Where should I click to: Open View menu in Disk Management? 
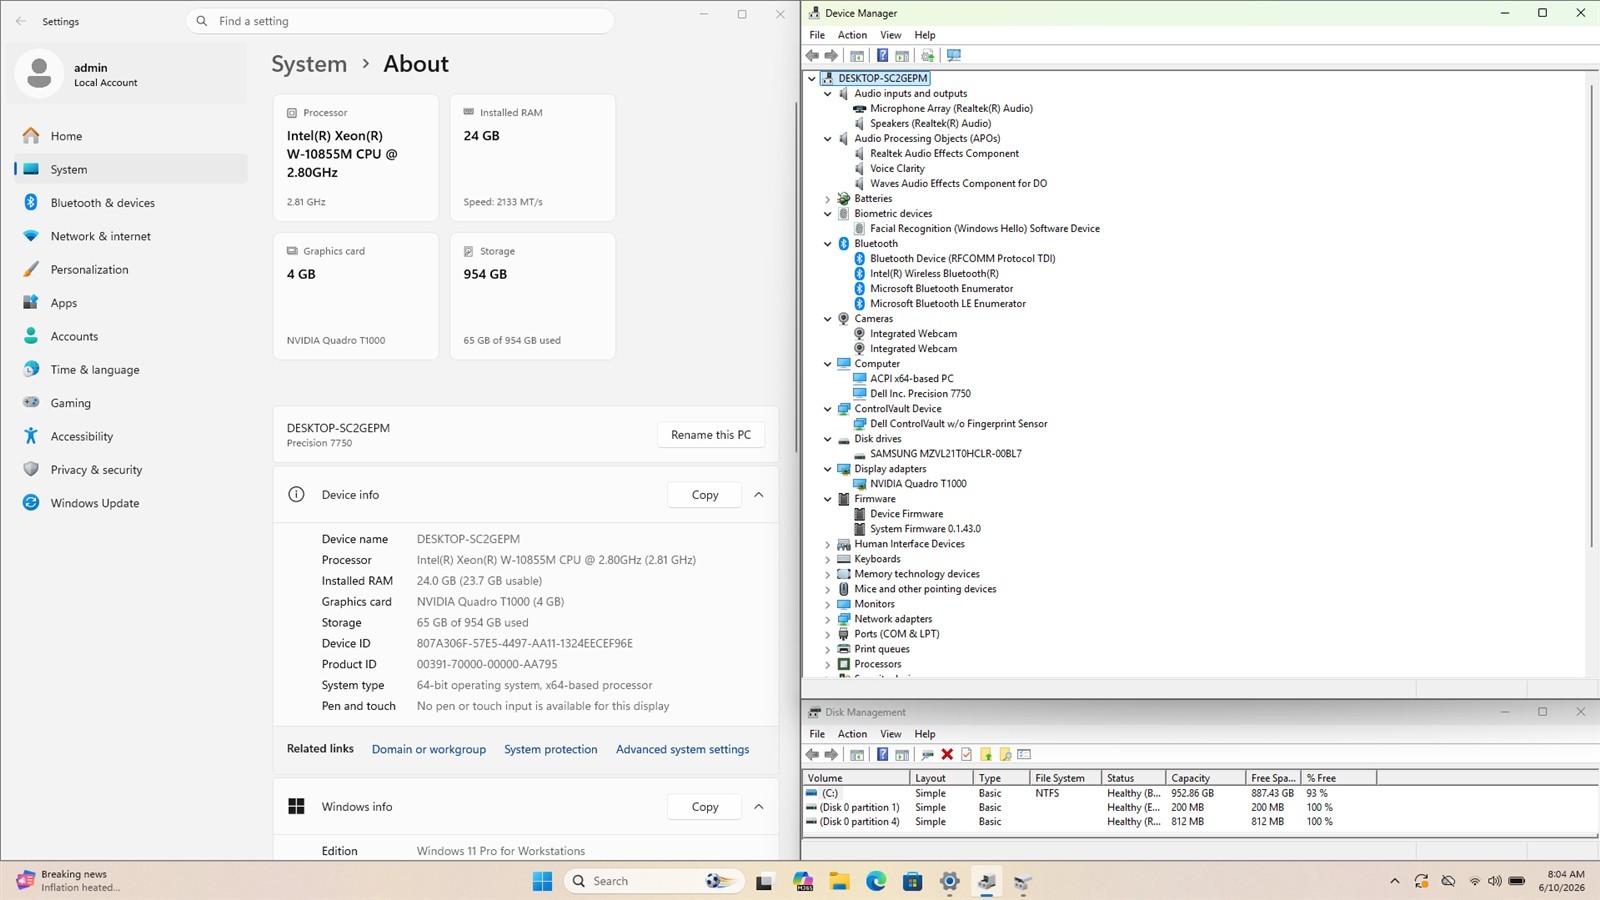pos(890,734)
